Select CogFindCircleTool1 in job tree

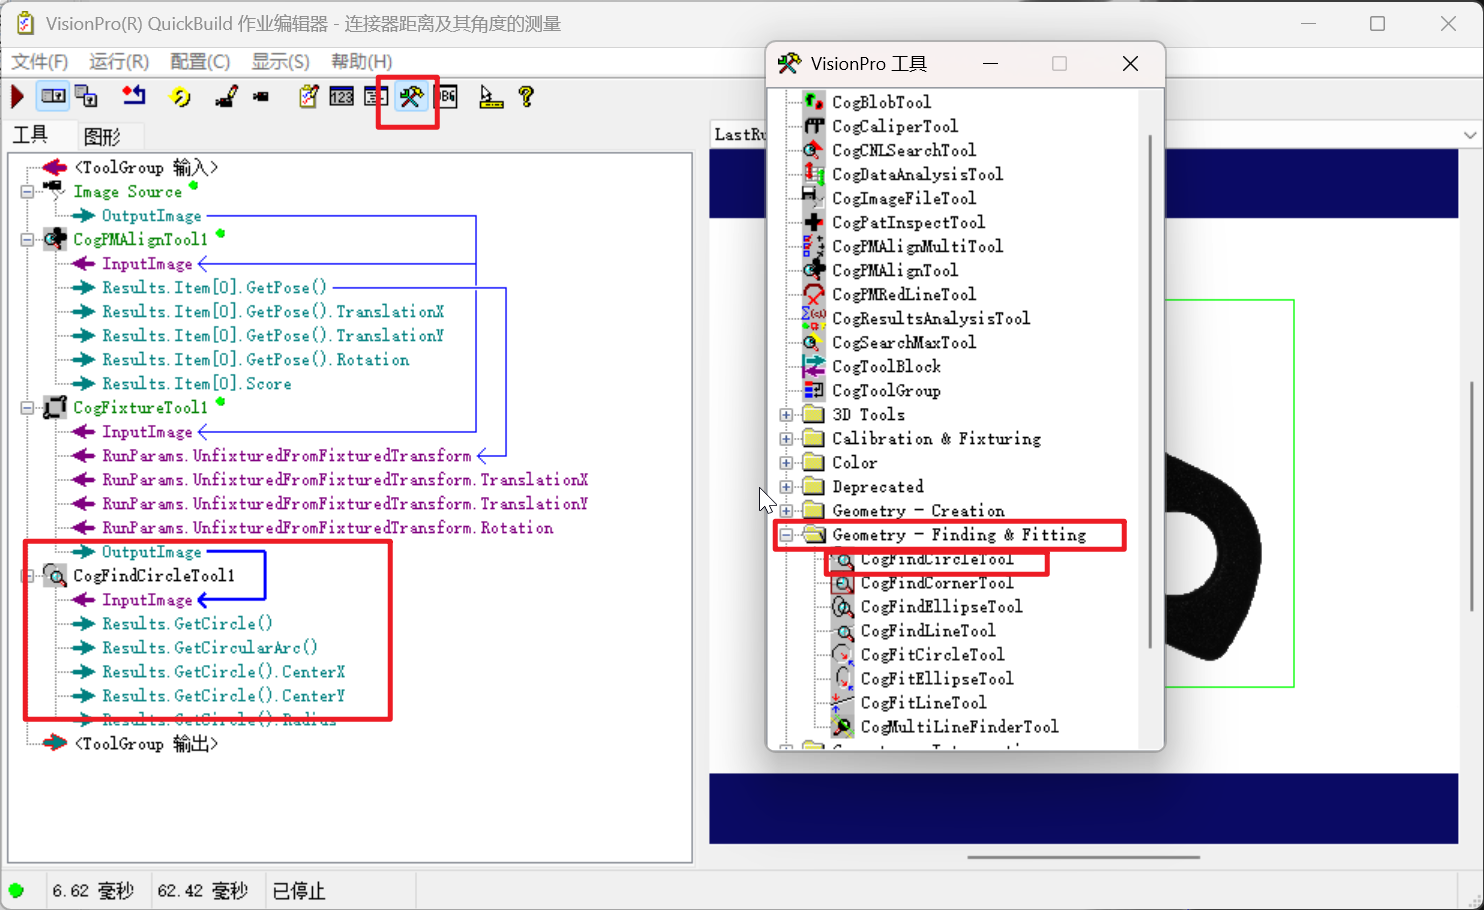click(x=154, y=576)
